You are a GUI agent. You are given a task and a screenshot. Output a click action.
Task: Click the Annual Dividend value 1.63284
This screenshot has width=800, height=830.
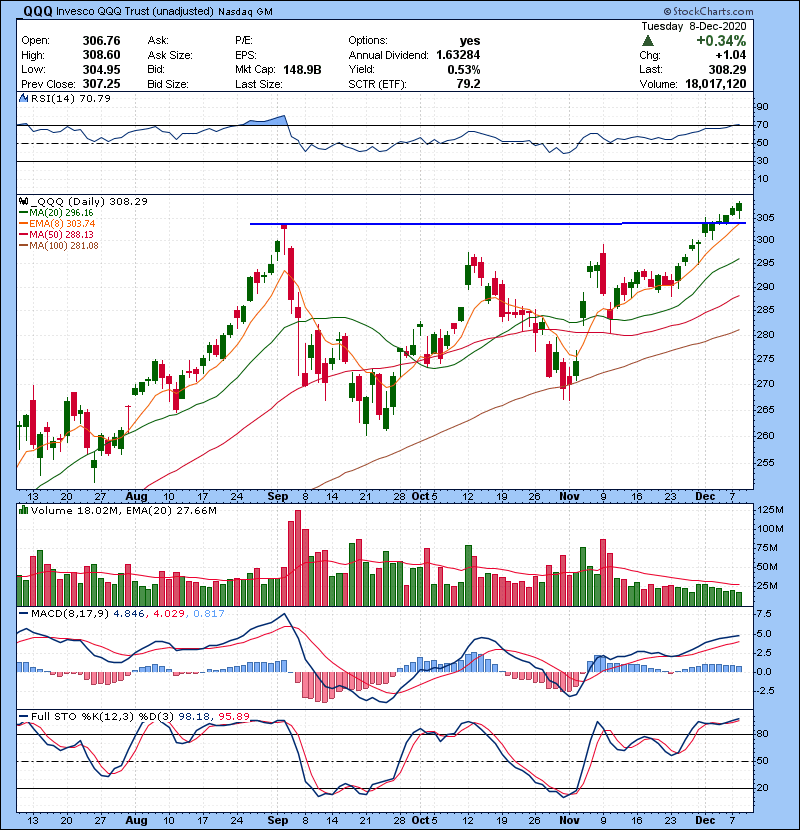[458, 55]
